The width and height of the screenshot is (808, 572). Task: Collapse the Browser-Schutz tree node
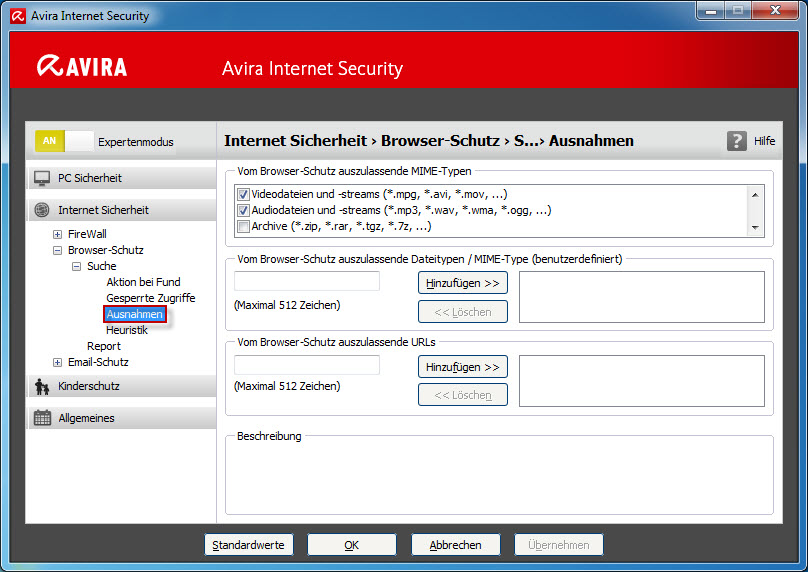pyautogui.click(x=57, y=250)
